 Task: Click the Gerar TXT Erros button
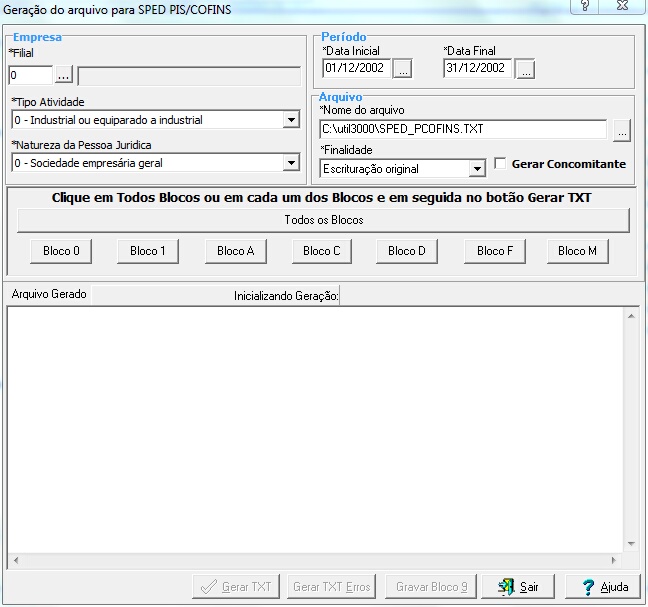(x=331, y=586)
